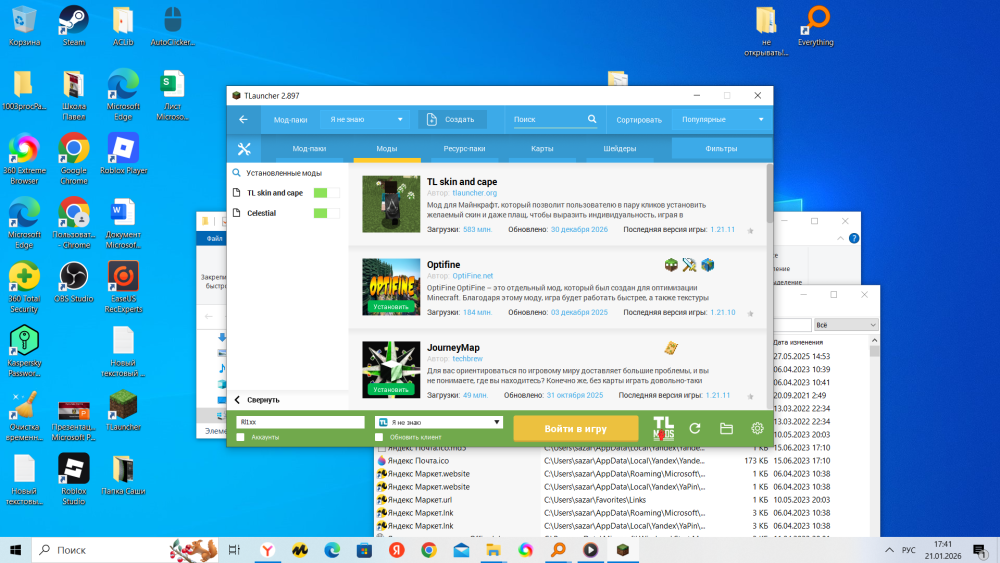Click the Дата изменения column header
The image size is (1000, 563).
click(798, 342)
